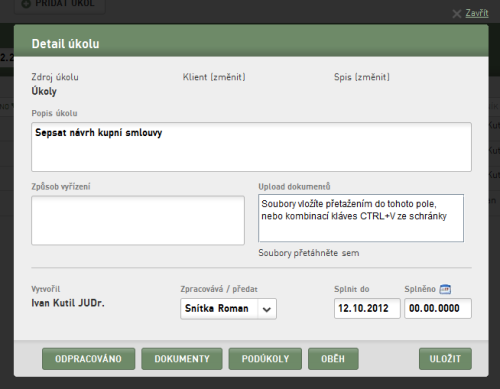Open the Podúkoly section
The height and width of the screenshot is (389, 500).
point(265,359)
